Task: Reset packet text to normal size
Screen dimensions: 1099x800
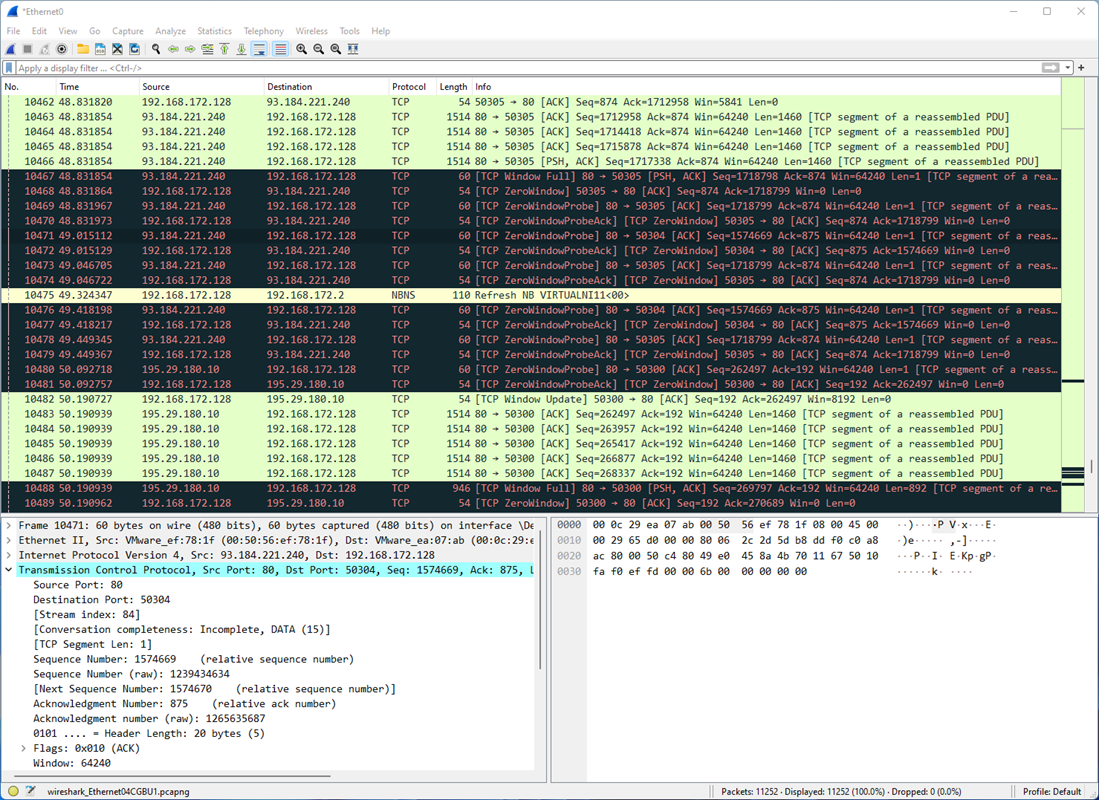Action: coord(336,49)
